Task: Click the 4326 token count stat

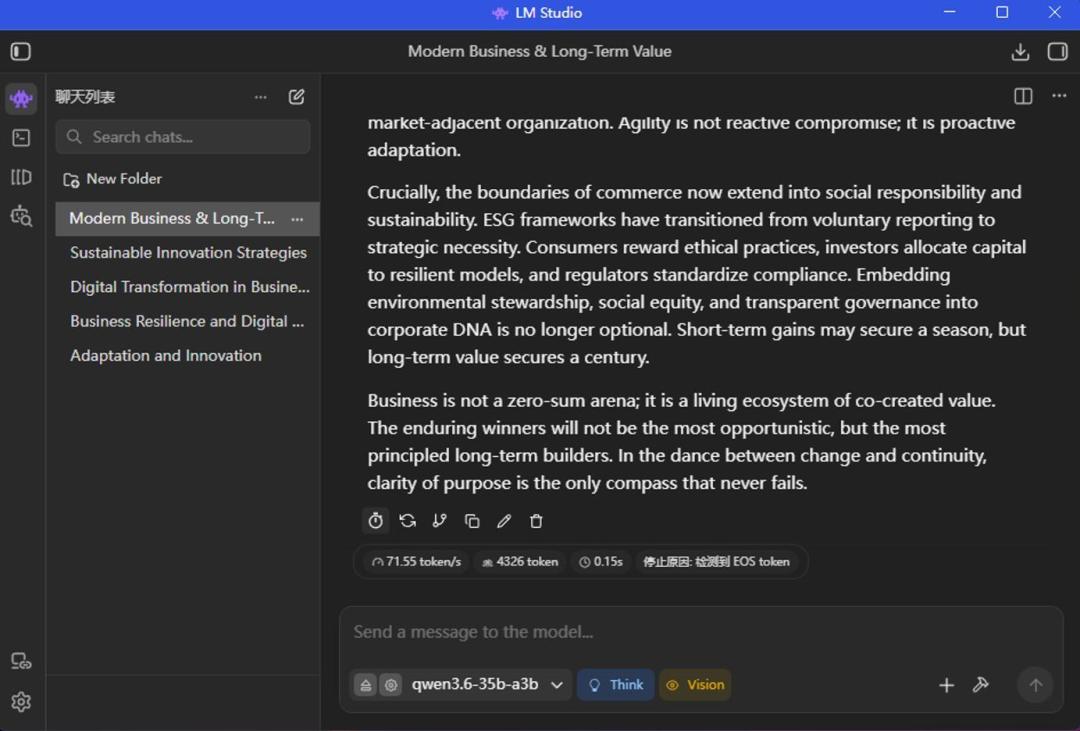Action: pyautogui.click(x=520, y=562)
